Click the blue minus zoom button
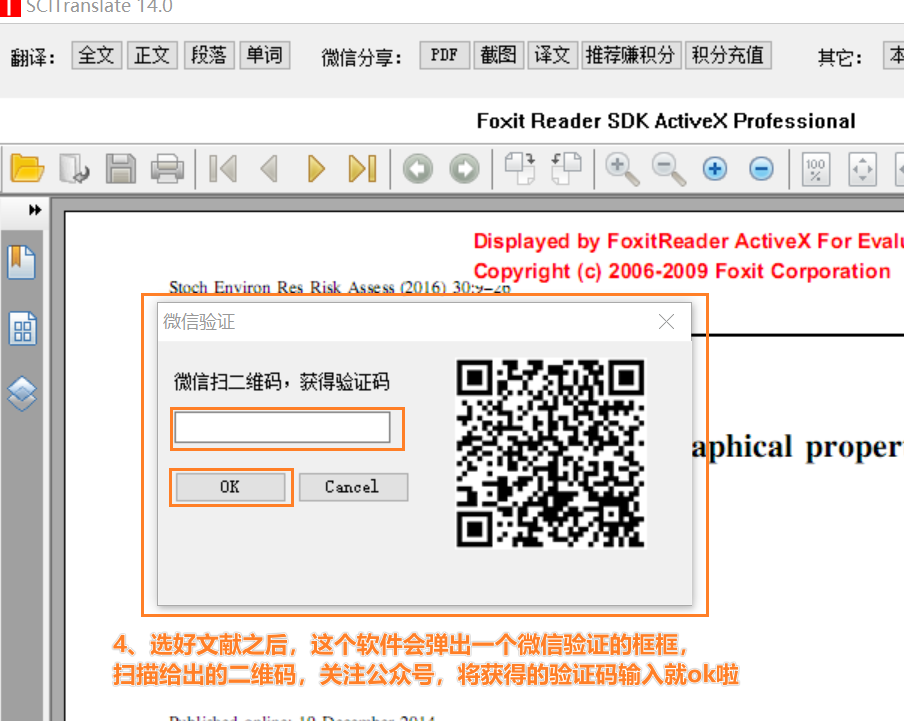904x721 pixels. coord(762,169)
